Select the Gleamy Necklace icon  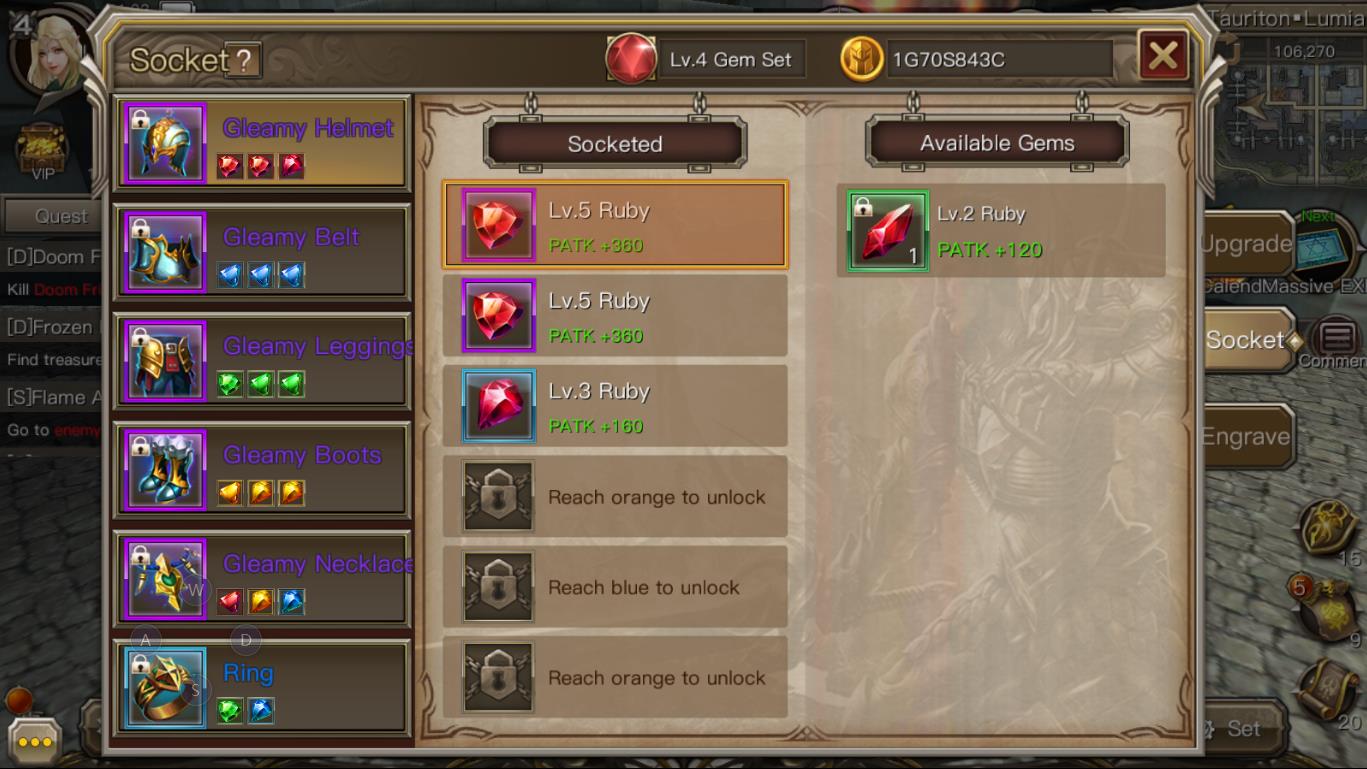[x=166, y=579]
